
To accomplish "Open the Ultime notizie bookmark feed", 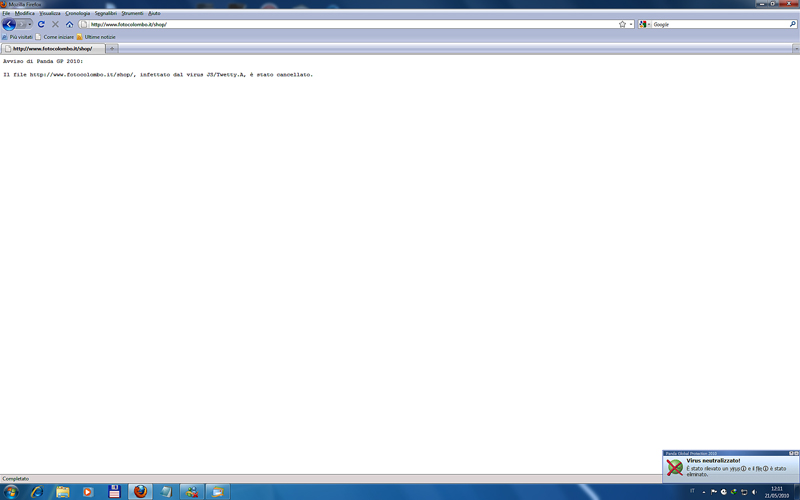I will (x=99, y=37).
